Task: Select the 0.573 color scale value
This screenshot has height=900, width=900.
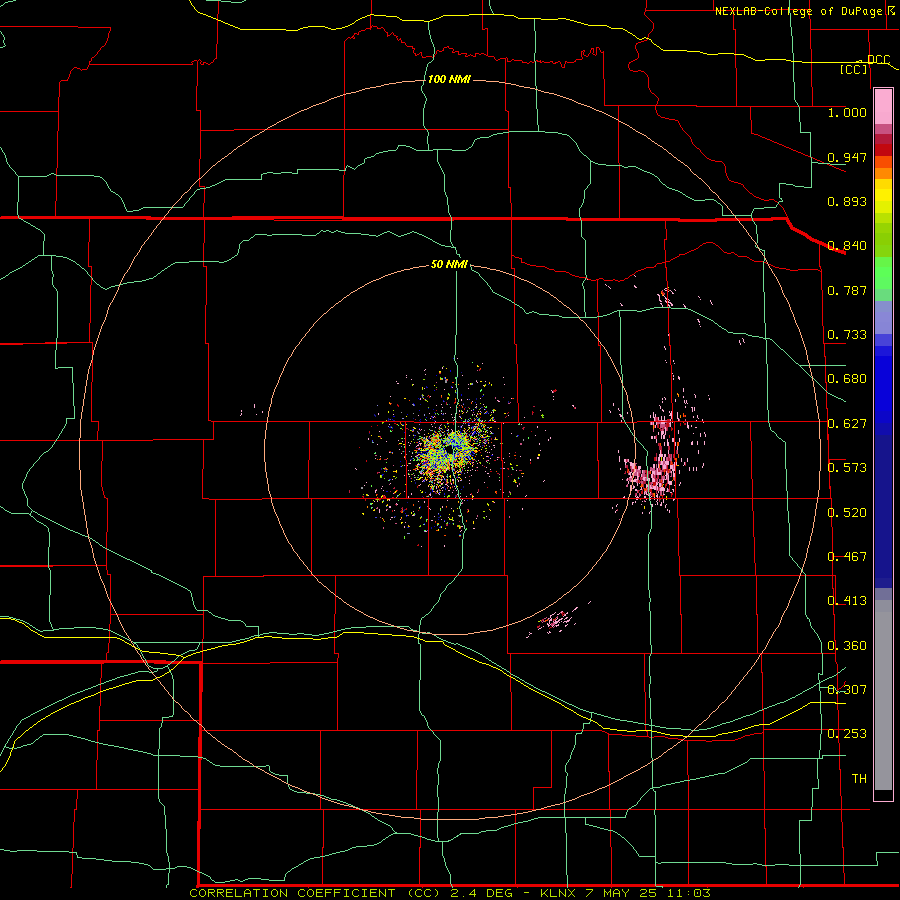Action: (847, 468)
